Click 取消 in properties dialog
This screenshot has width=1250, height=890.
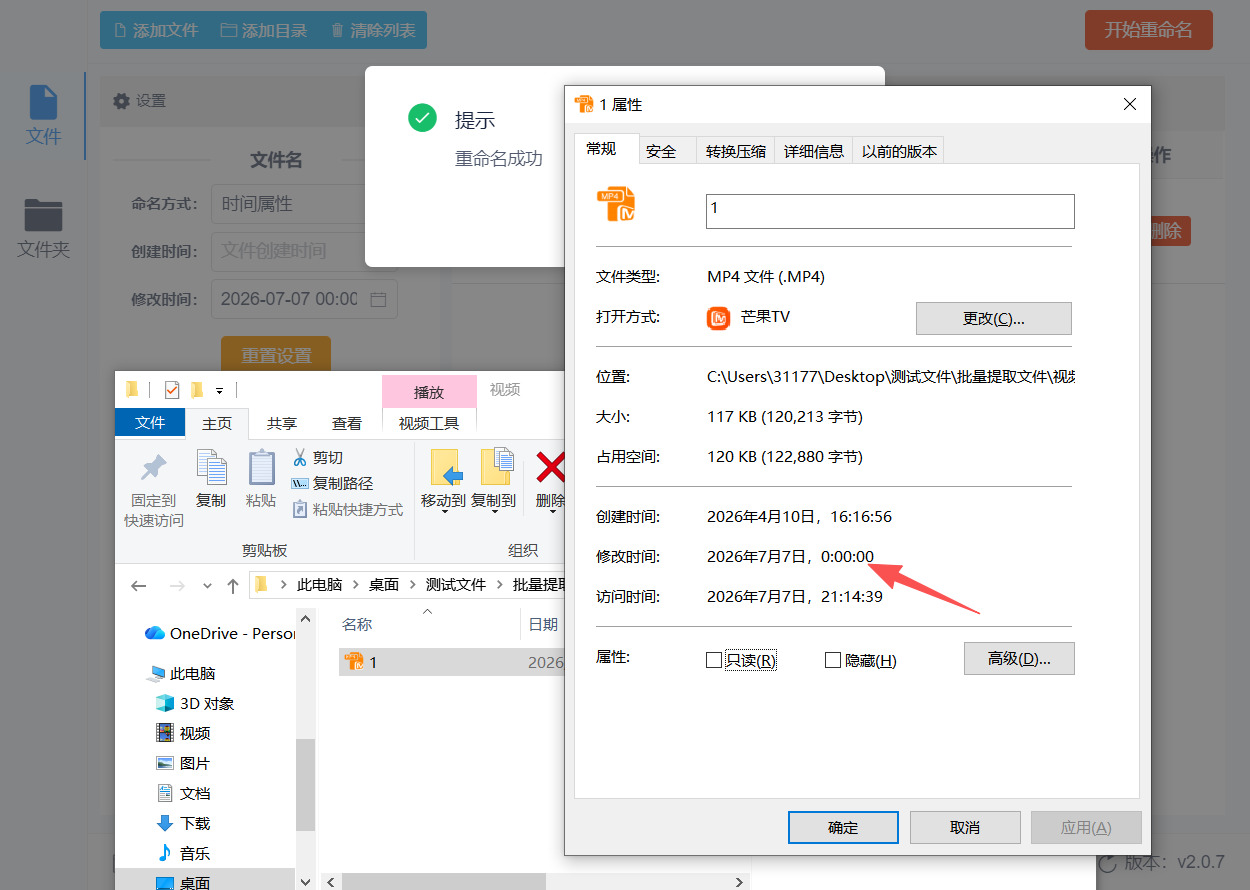(x=965, y=827)
